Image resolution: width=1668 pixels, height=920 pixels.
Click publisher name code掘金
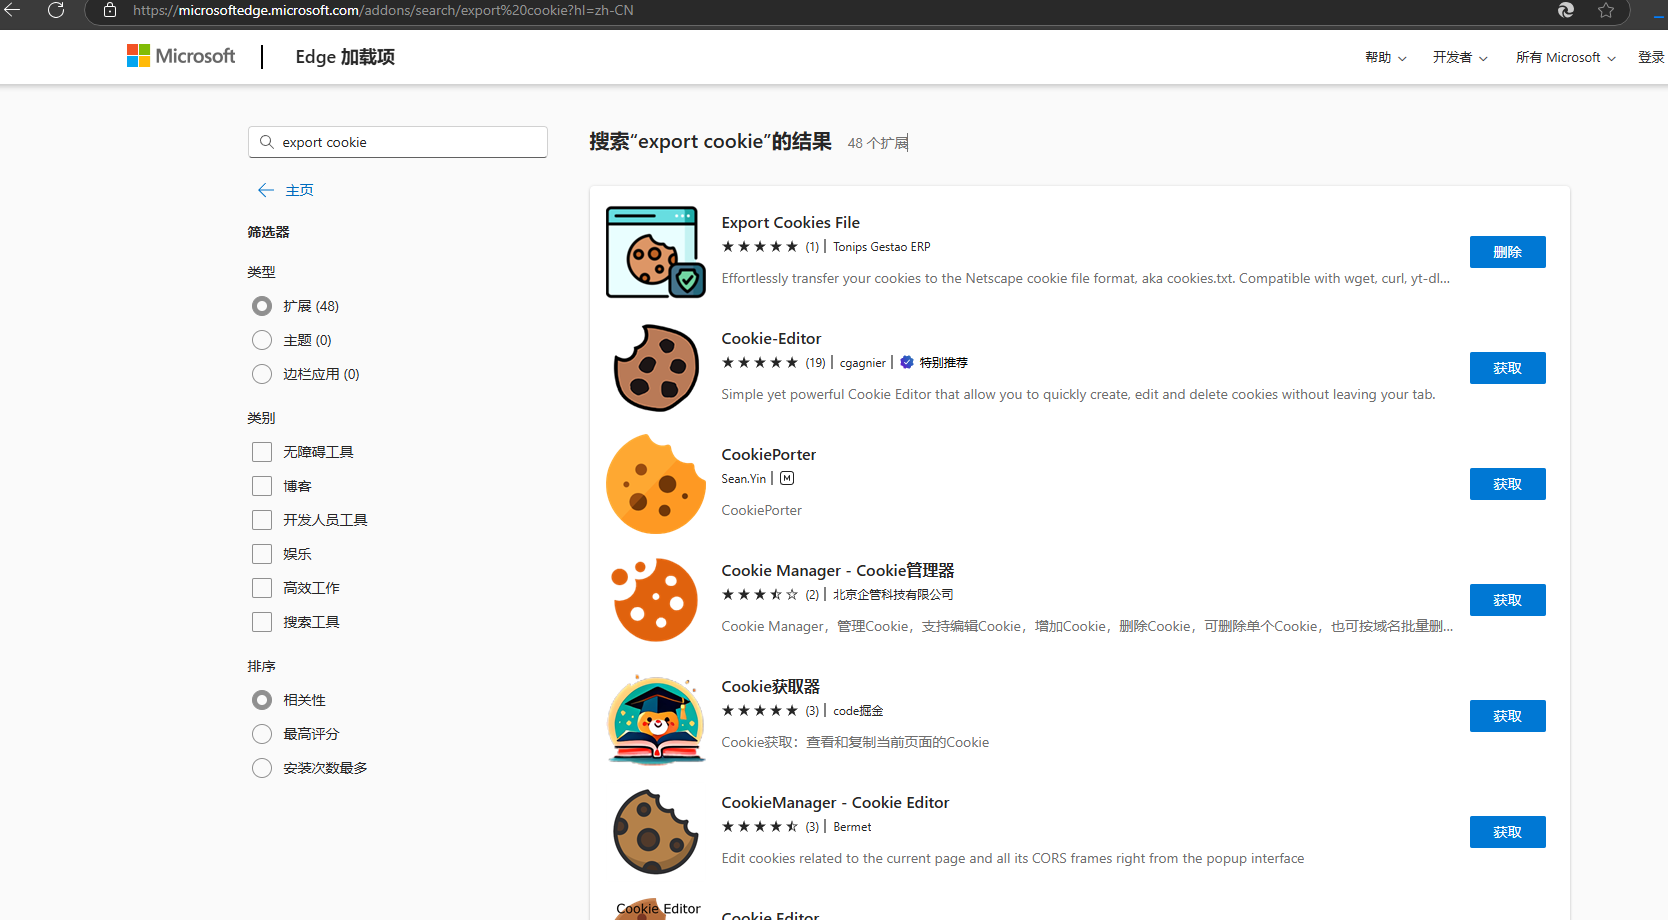(x=858, y=711)
